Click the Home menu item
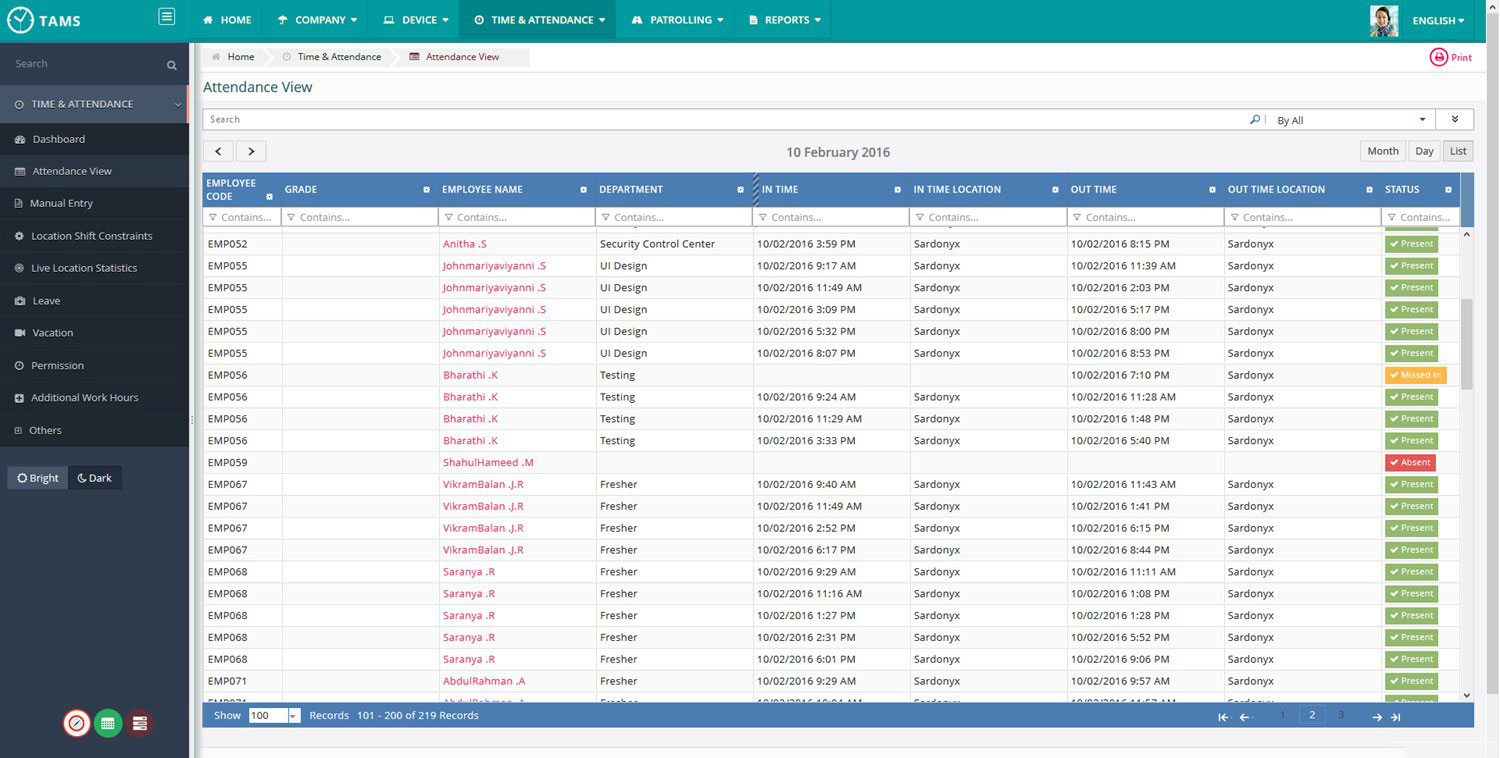Screen dimensions: 1500x758 227,20
